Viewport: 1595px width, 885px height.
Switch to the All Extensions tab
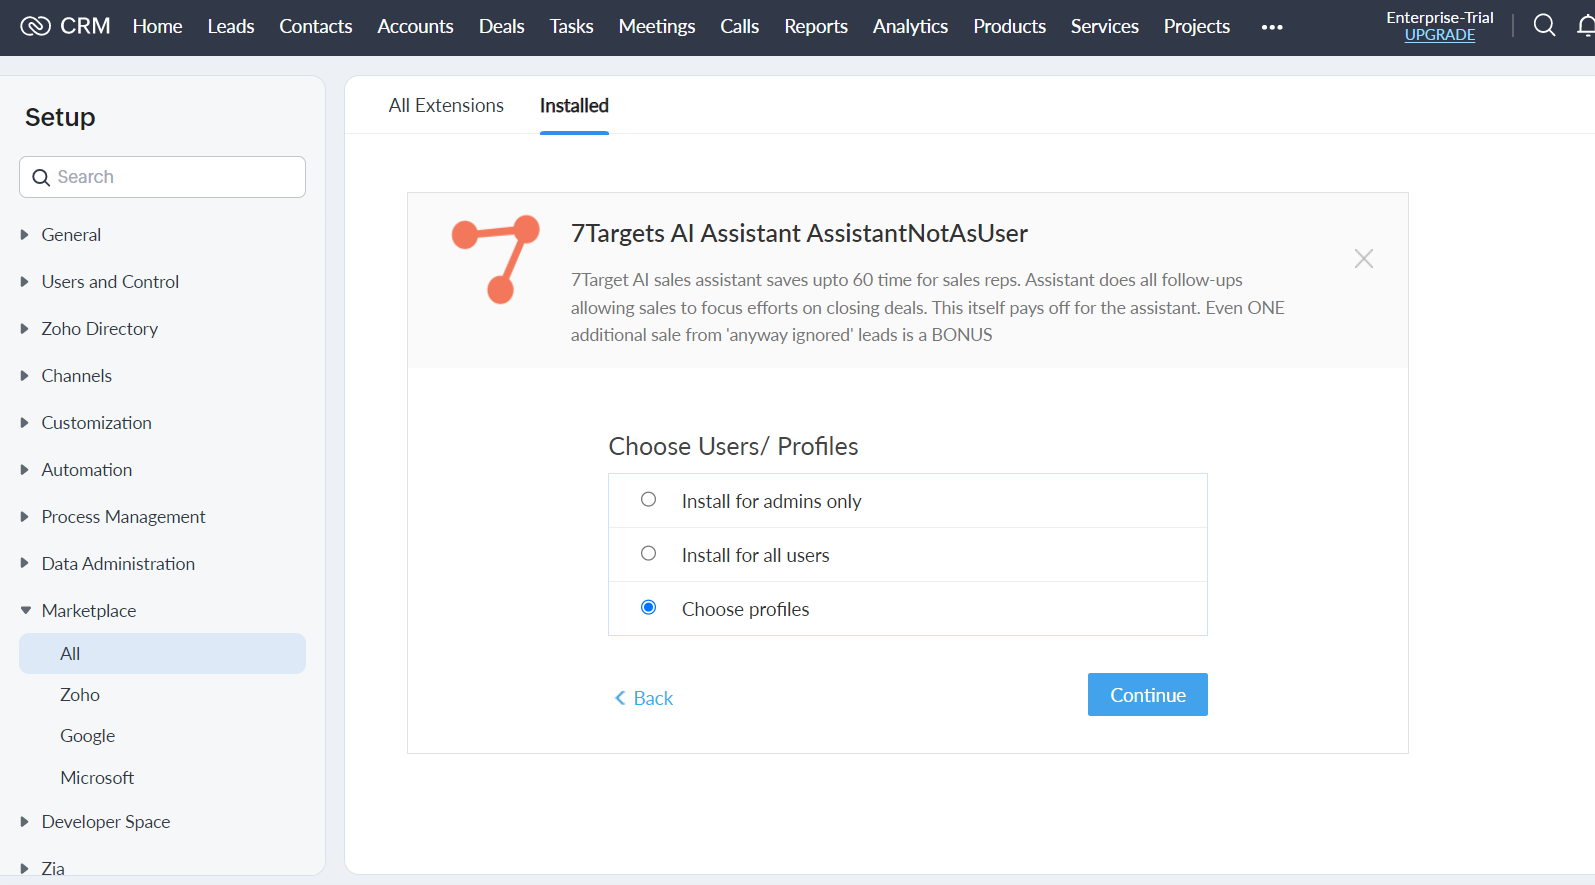click(x=446, y=106)
